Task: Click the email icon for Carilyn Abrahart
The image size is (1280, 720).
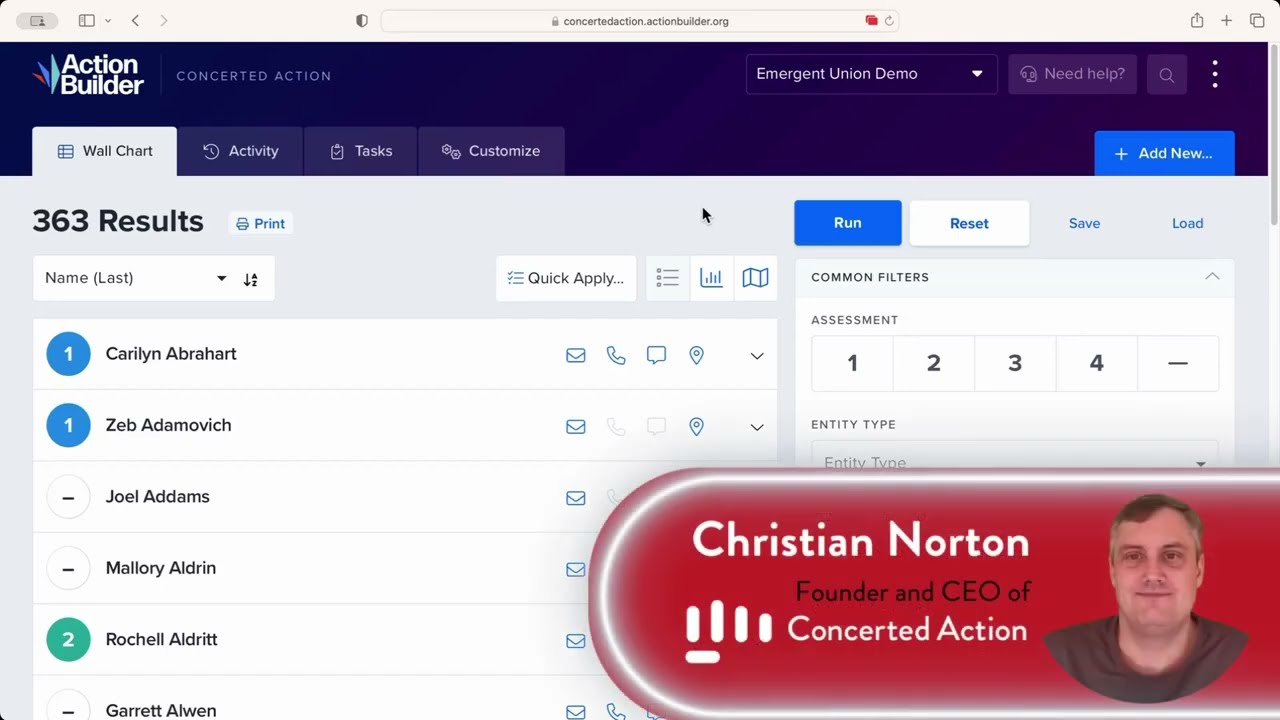Action: pyautogui.click(x=576, y=355)
